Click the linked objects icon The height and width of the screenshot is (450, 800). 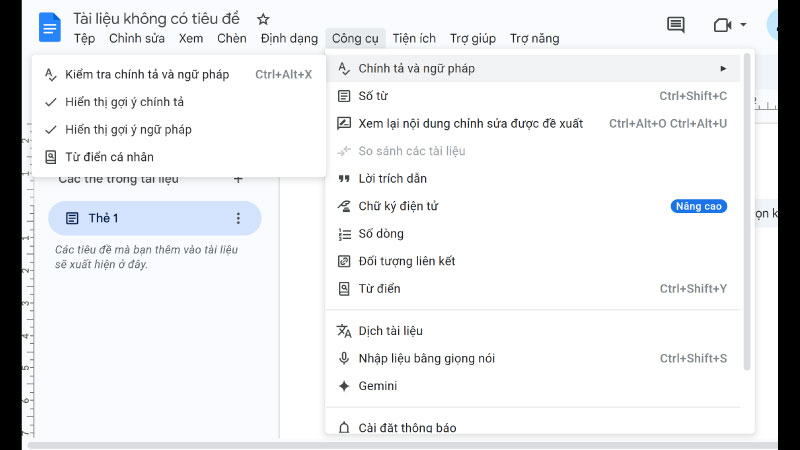coord(344,261)
